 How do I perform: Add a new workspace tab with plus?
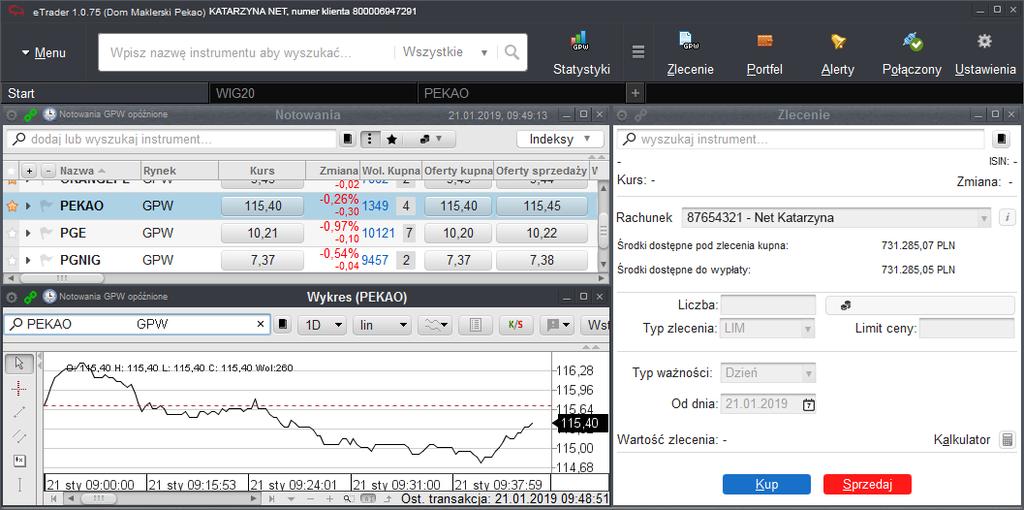(x=635, y=93)
